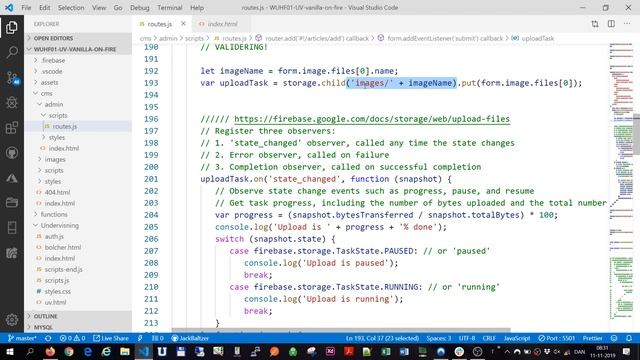Change language mode JavaScript
The image size is (640, 360).
517,338
